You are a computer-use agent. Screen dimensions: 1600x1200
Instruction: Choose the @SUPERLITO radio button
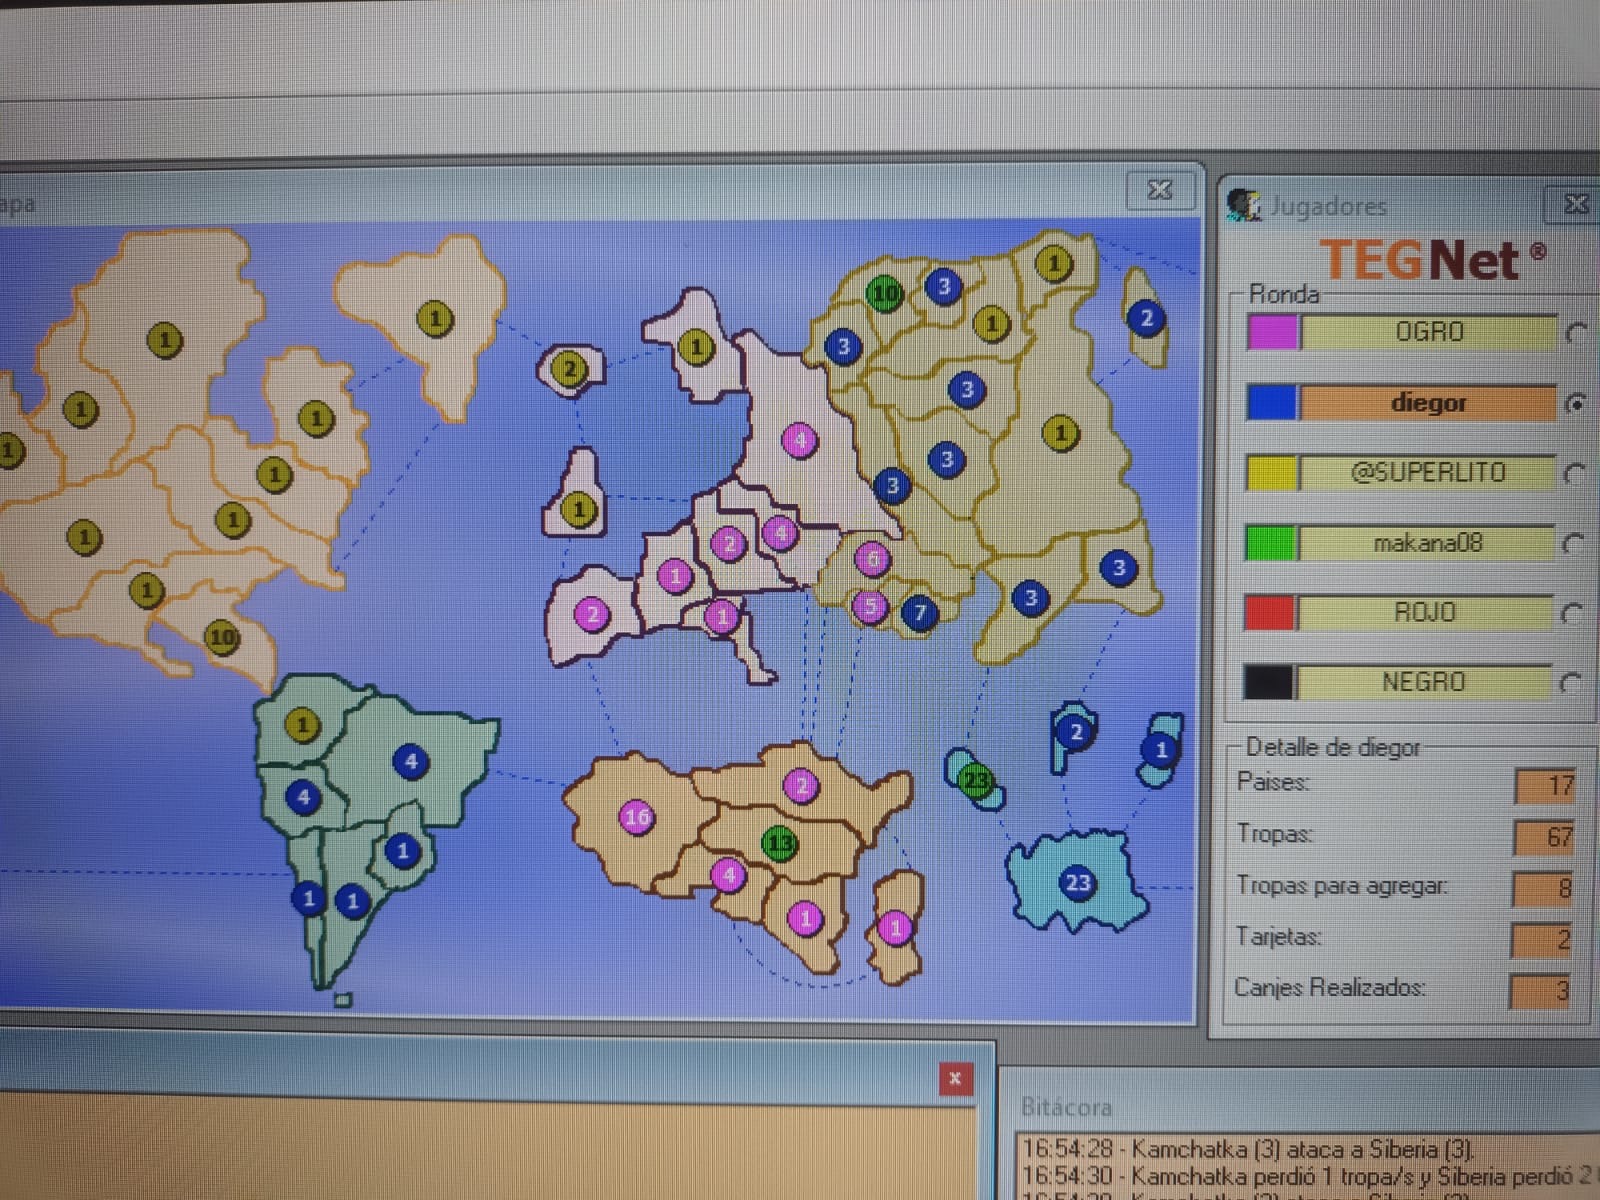click(1574, 473)
